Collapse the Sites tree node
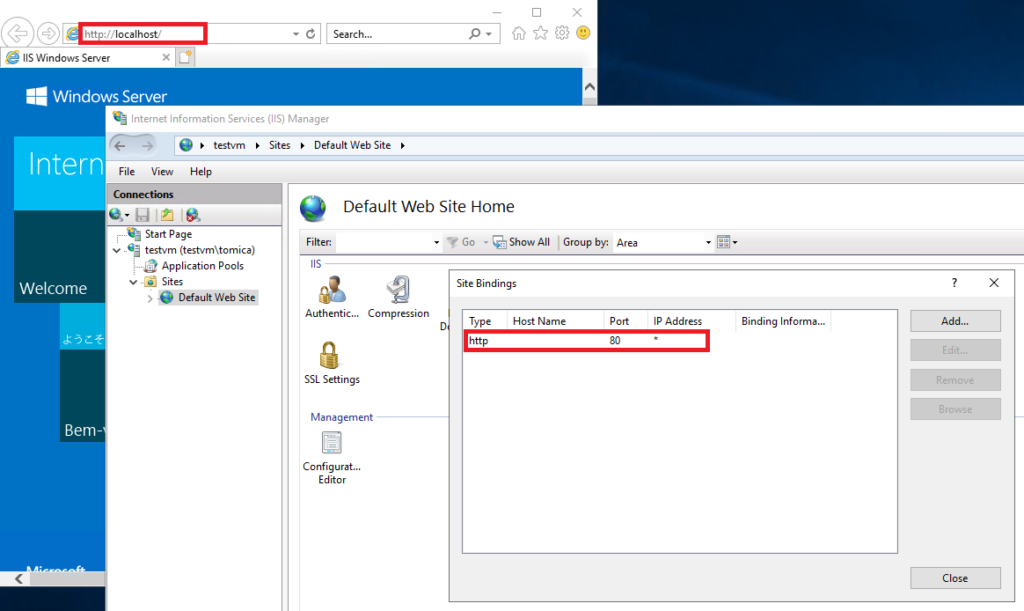The image size is (1024, 611). click(x=131, y=281)
